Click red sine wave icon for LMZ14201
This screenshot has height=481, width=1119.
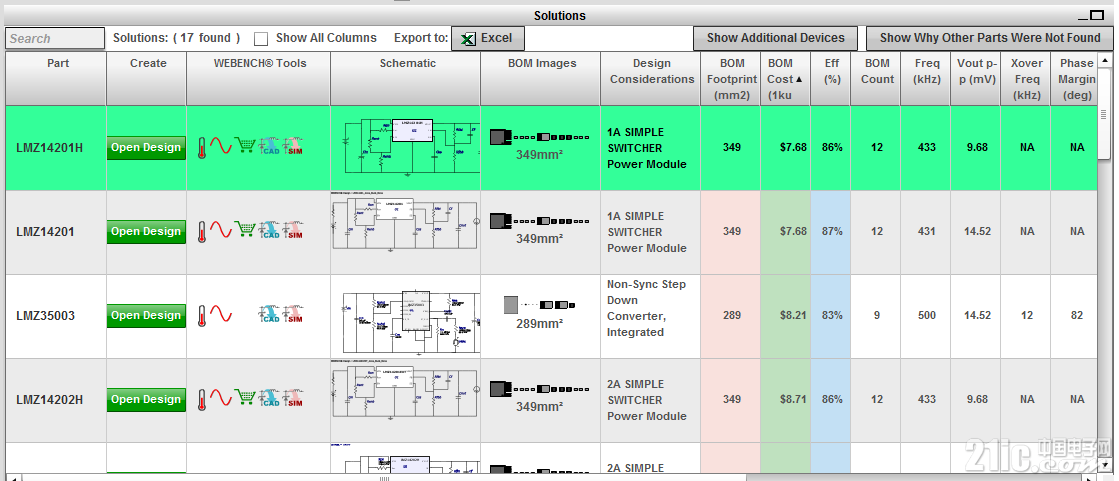click(221, 230)
